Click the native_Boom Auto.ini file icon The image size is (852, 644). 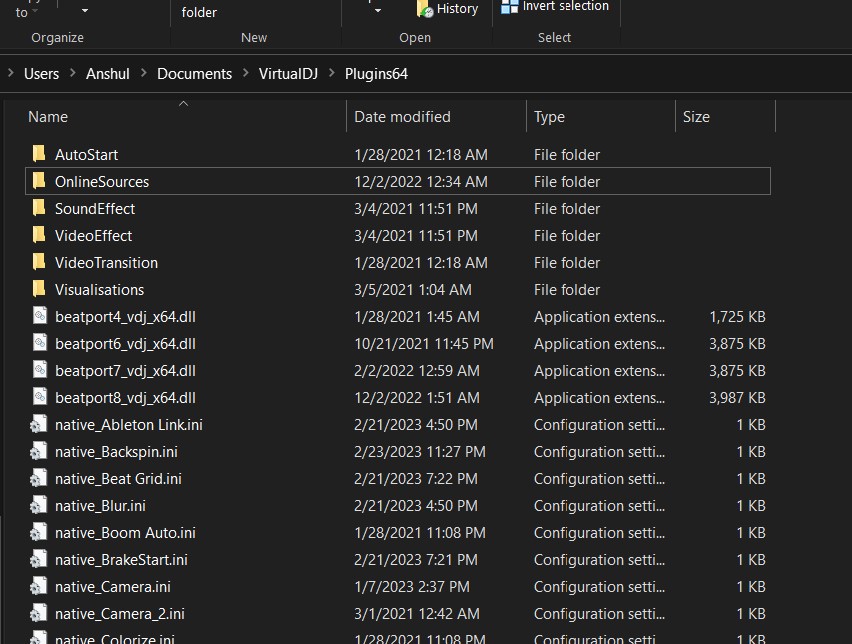[39, 532]
